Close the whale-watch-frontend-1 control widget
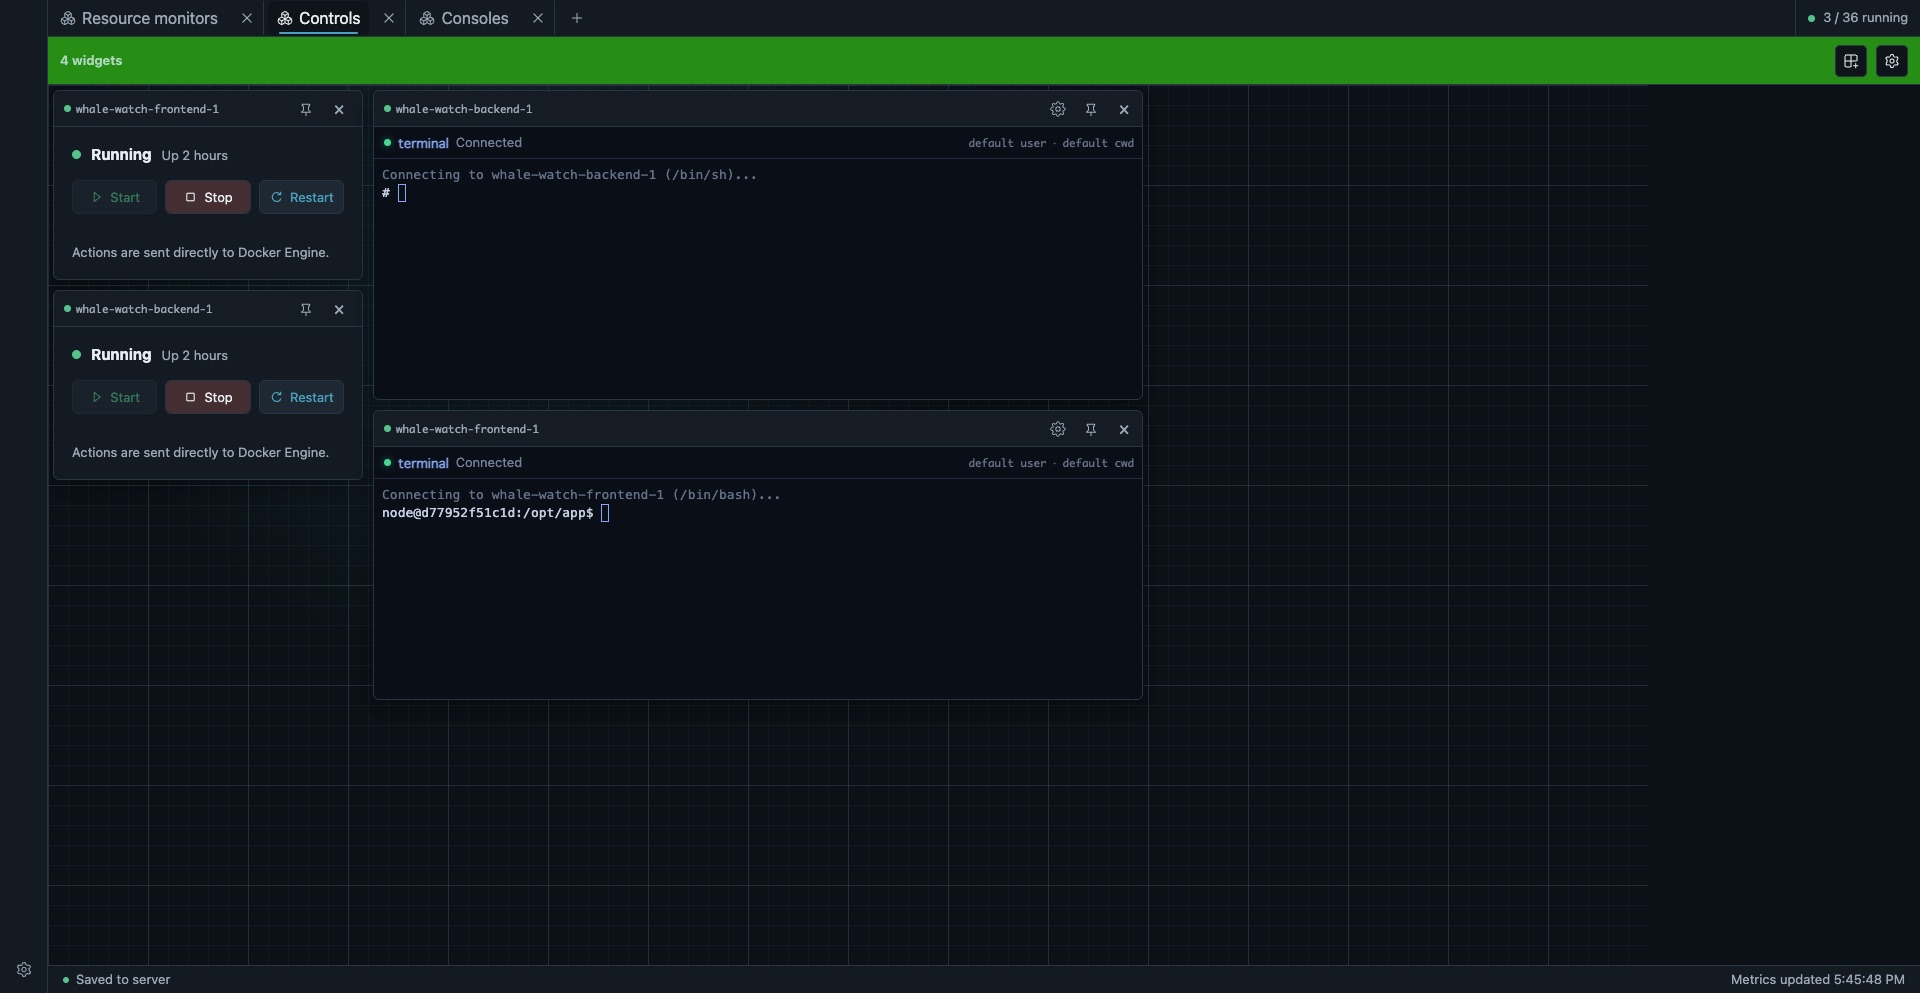 339,109
